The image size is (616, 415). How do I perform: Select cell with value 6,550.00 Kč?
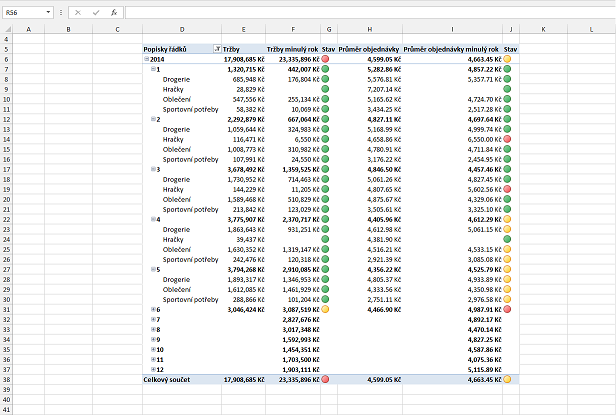[x=452, y=139]
